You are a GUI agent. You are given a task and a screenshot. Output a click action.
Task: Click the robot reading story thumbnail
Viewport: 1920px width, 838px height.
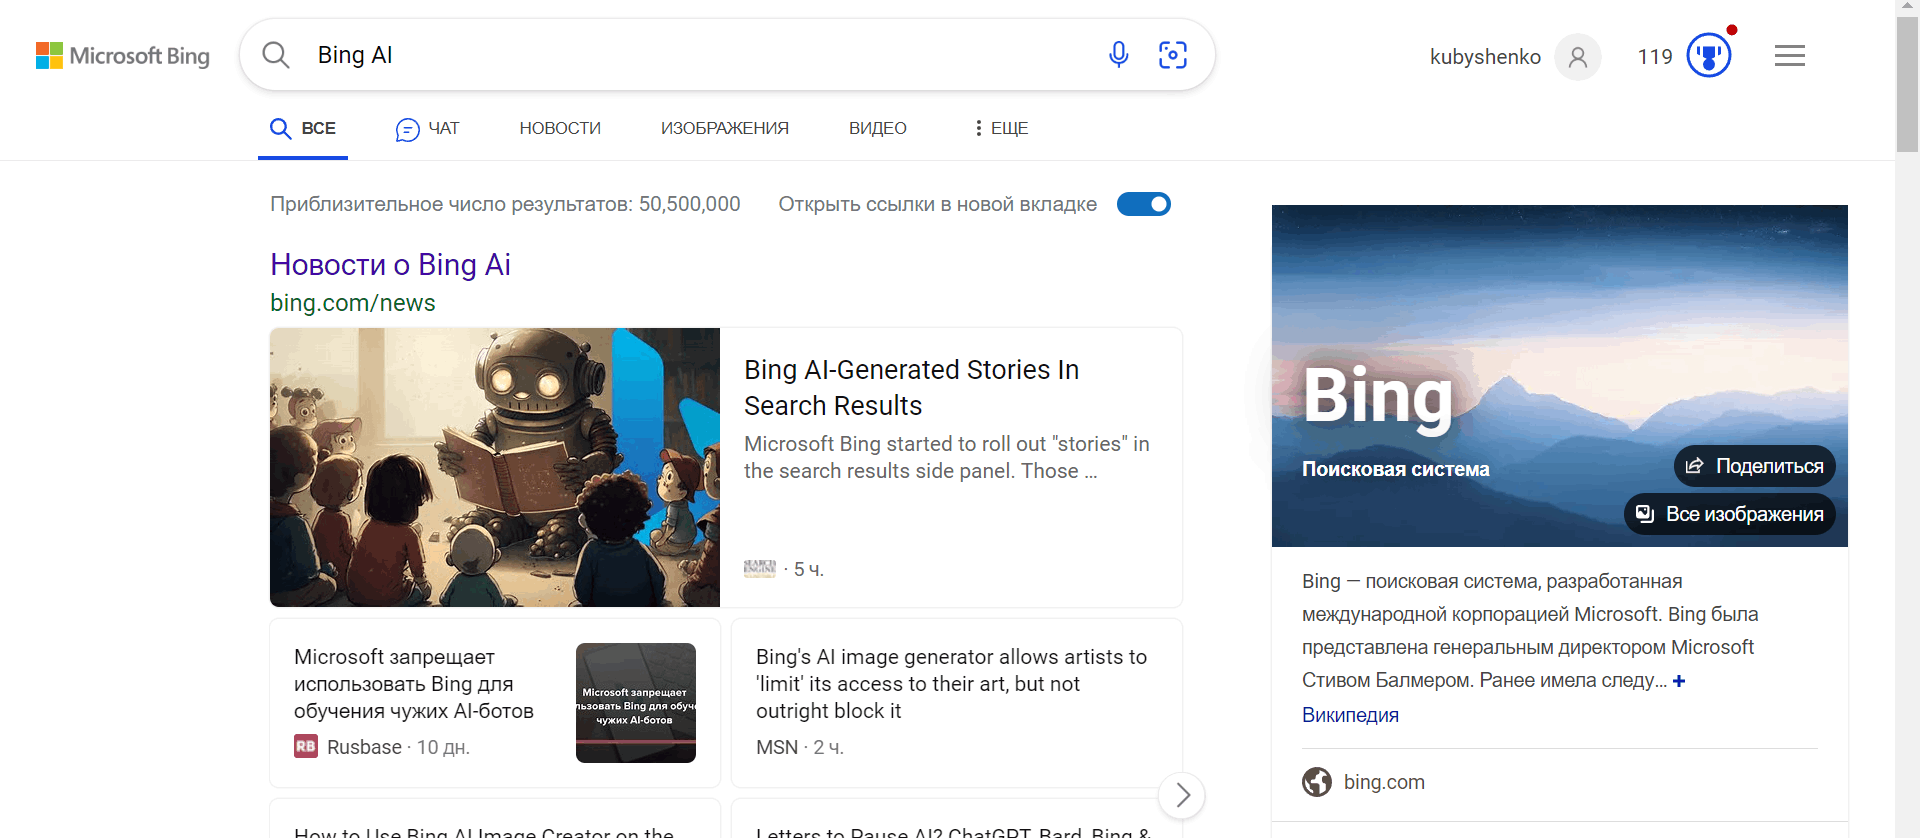pos(495,467)
